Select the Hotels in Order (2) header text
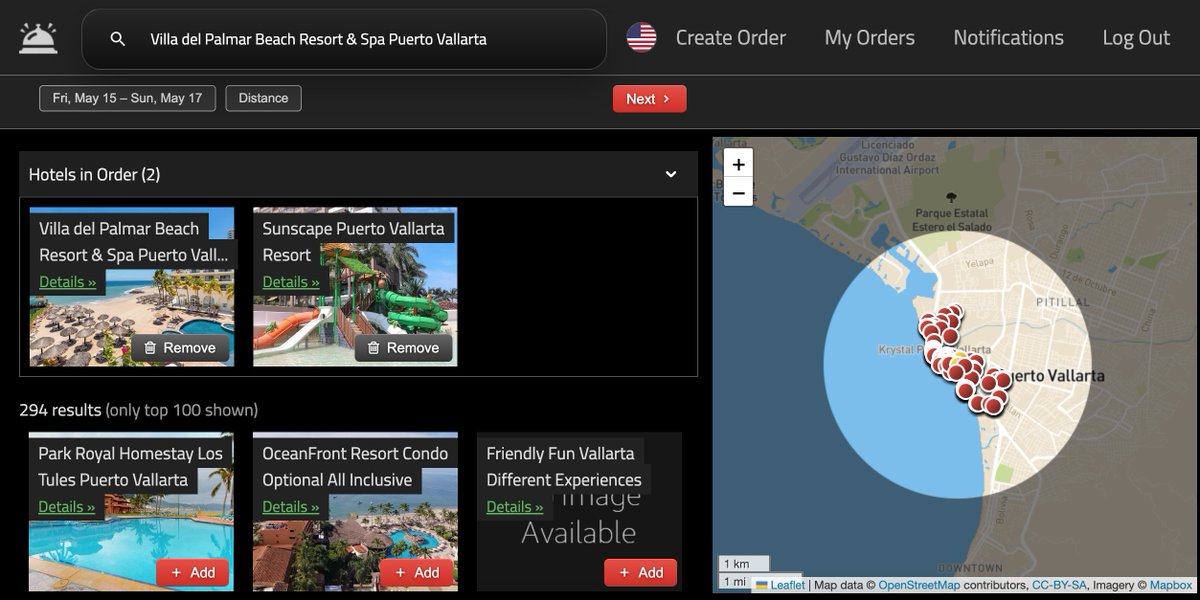 [94, 174]
